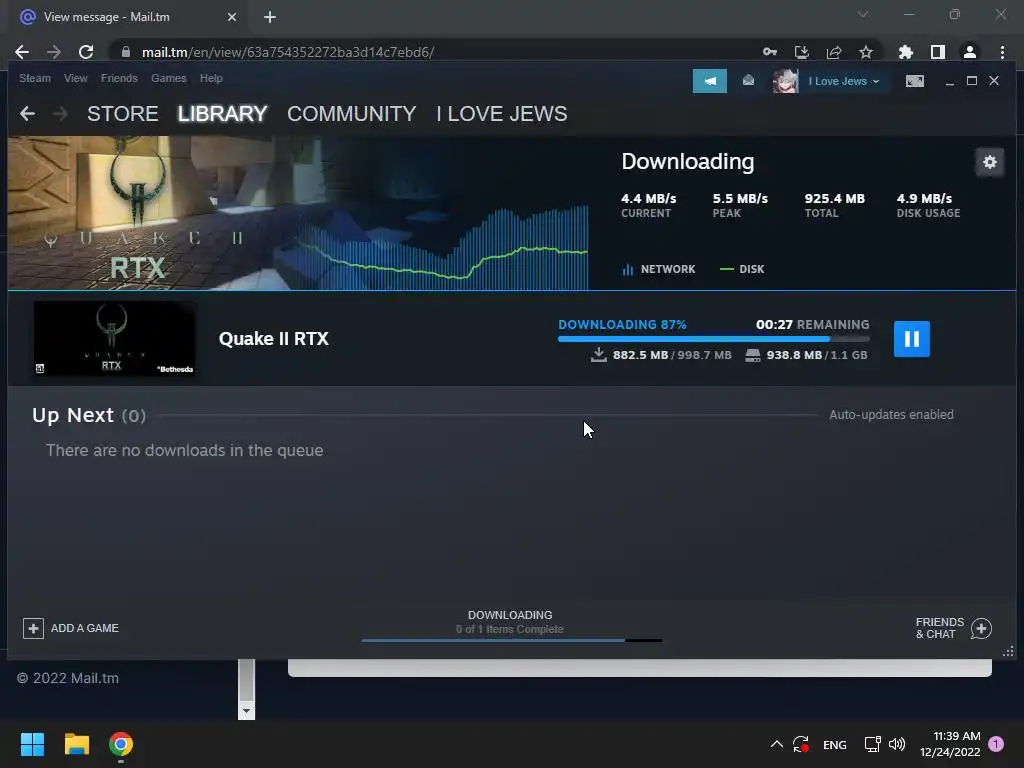This screenshot has height=768, width=1024.
Task: Click the downloaded size download icon
Action: coord(598,355)
